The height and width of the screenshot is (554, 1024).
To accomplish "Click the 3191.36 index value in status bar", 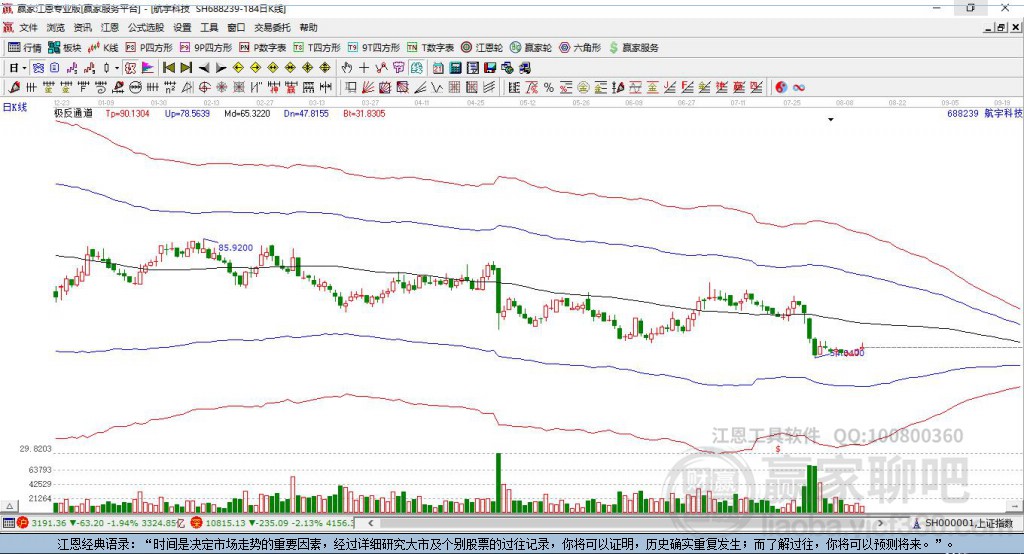I will [49, 523].
